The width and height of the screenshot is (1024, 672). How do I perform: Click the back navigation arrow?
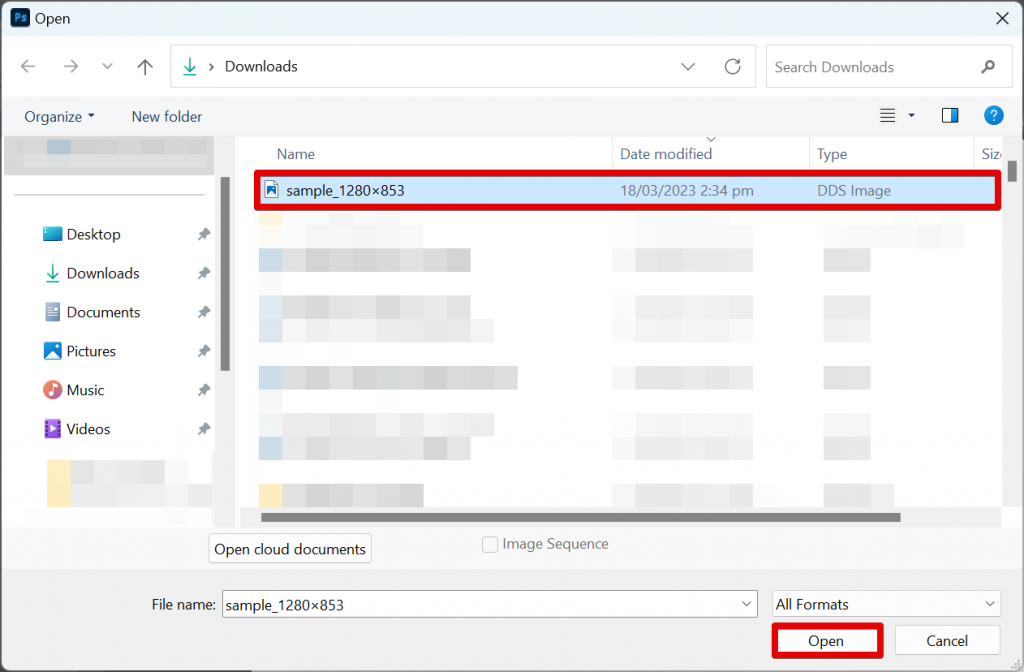(27, 66)
